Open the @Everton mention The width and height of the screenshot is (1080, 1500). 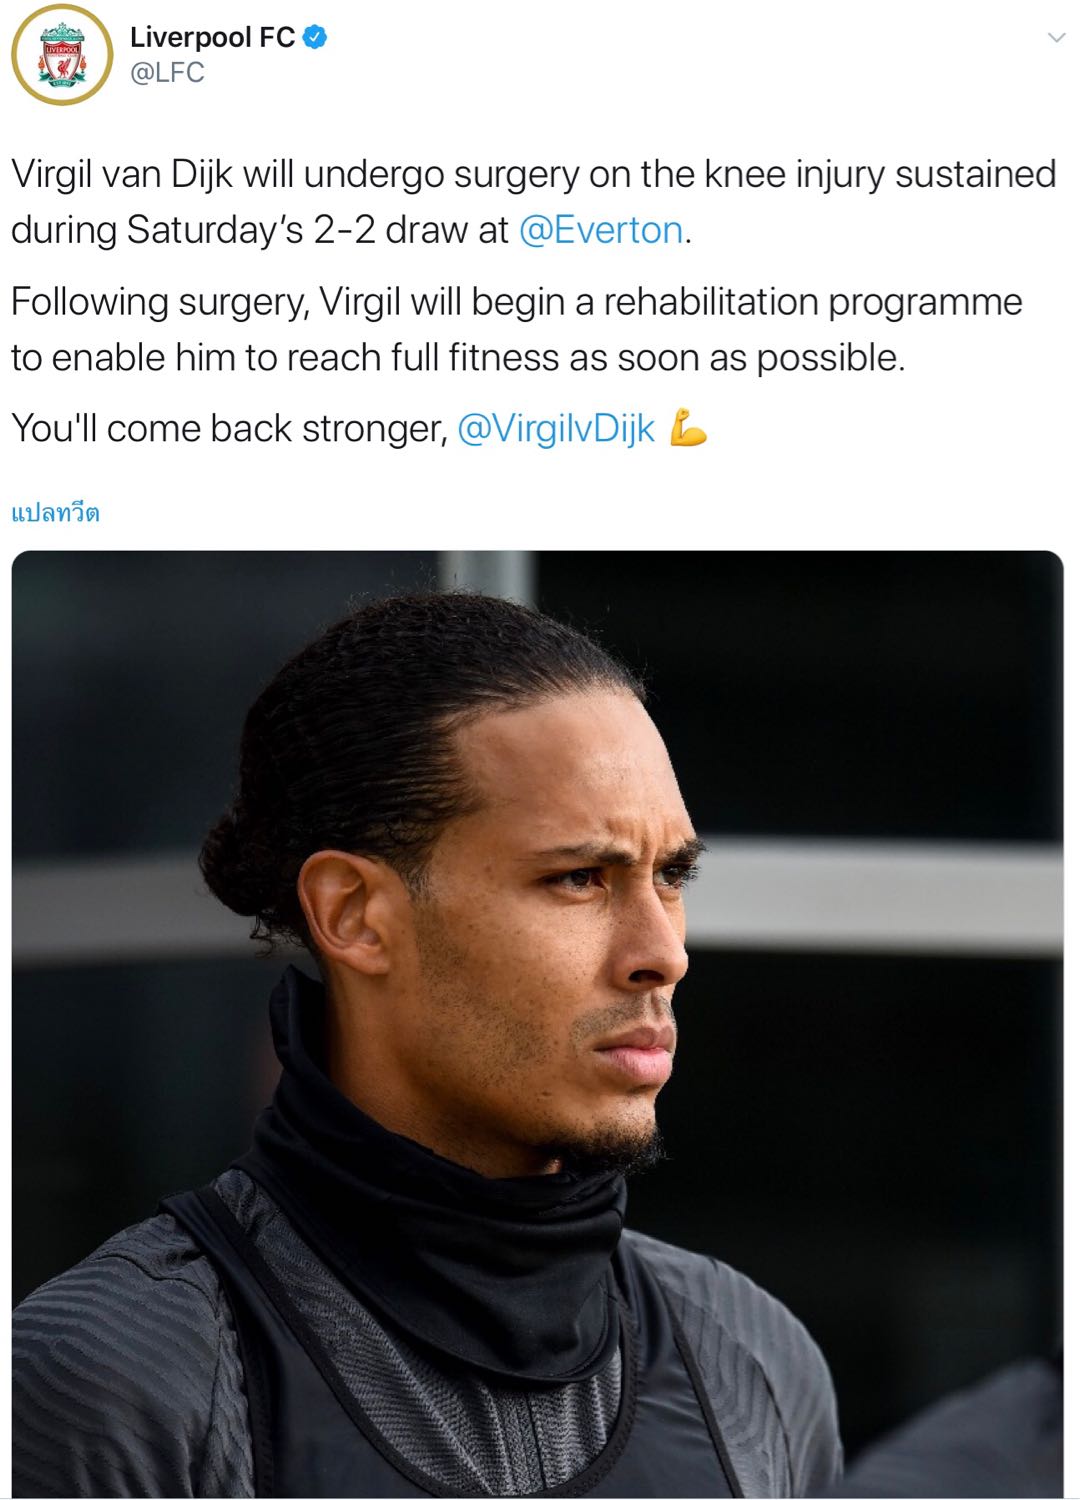[601, 230]
